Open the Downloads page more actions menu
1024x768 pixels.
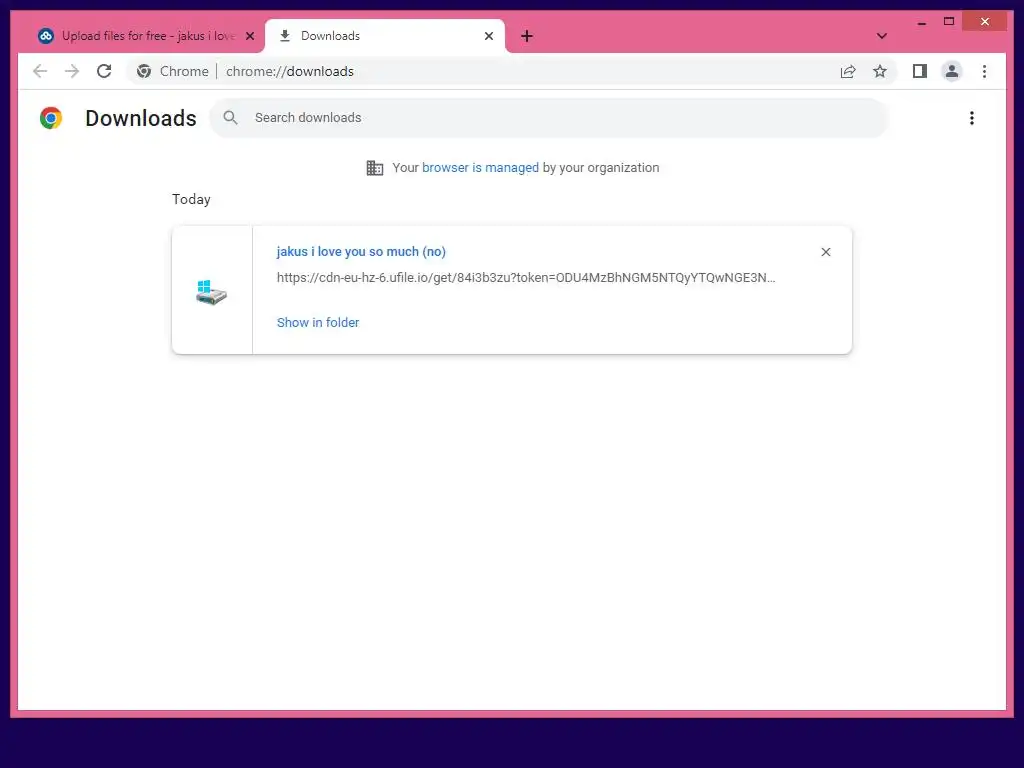(972, 118)
